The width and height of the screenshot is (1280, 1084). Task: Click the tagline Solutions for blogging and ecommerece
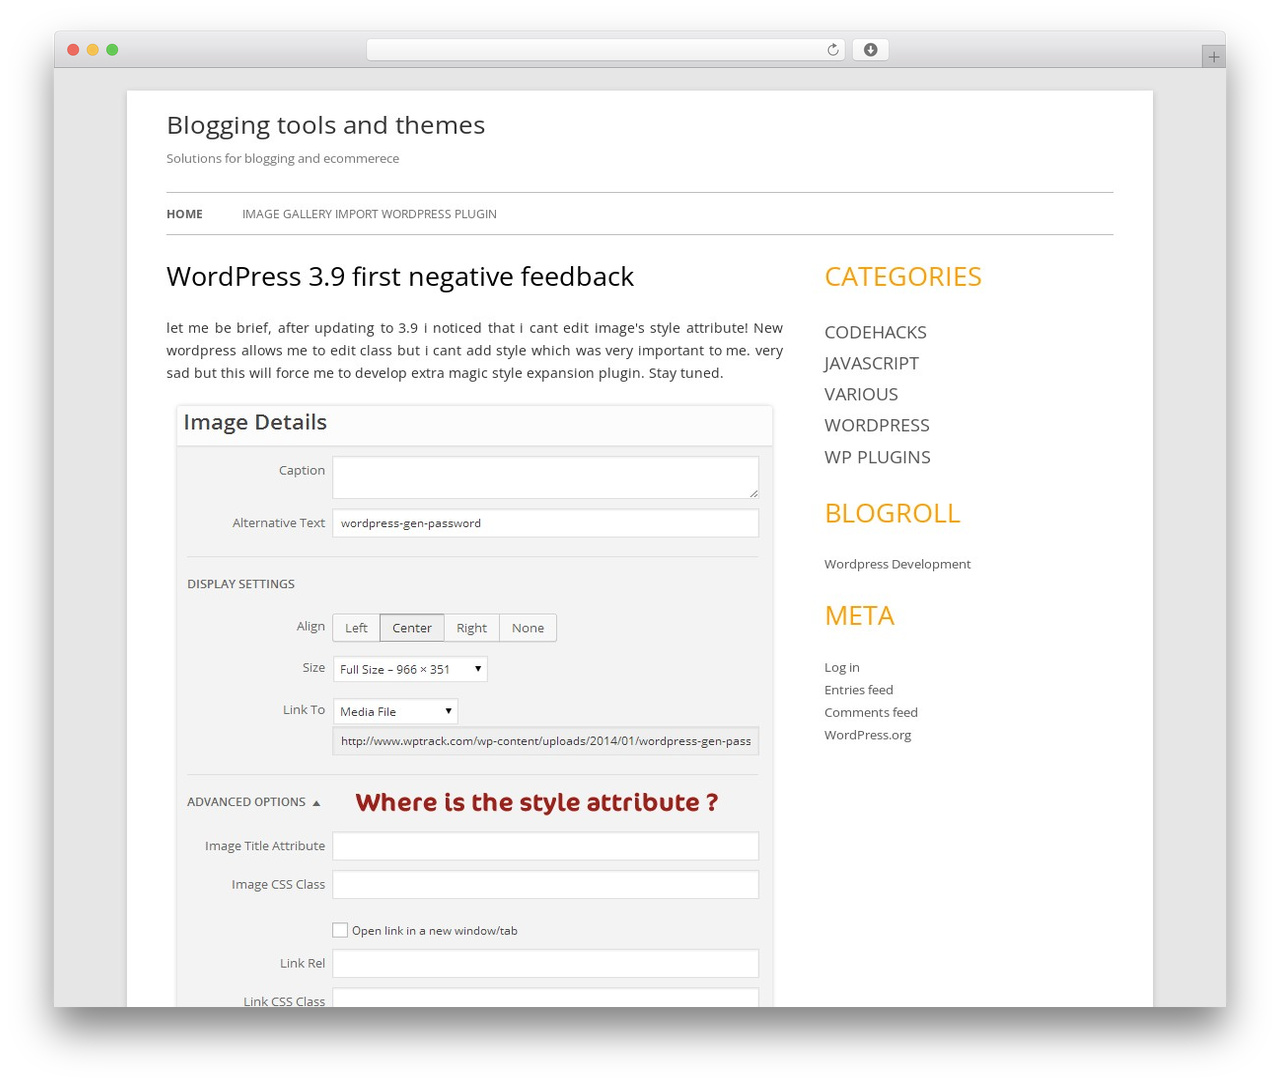[283, 158]
